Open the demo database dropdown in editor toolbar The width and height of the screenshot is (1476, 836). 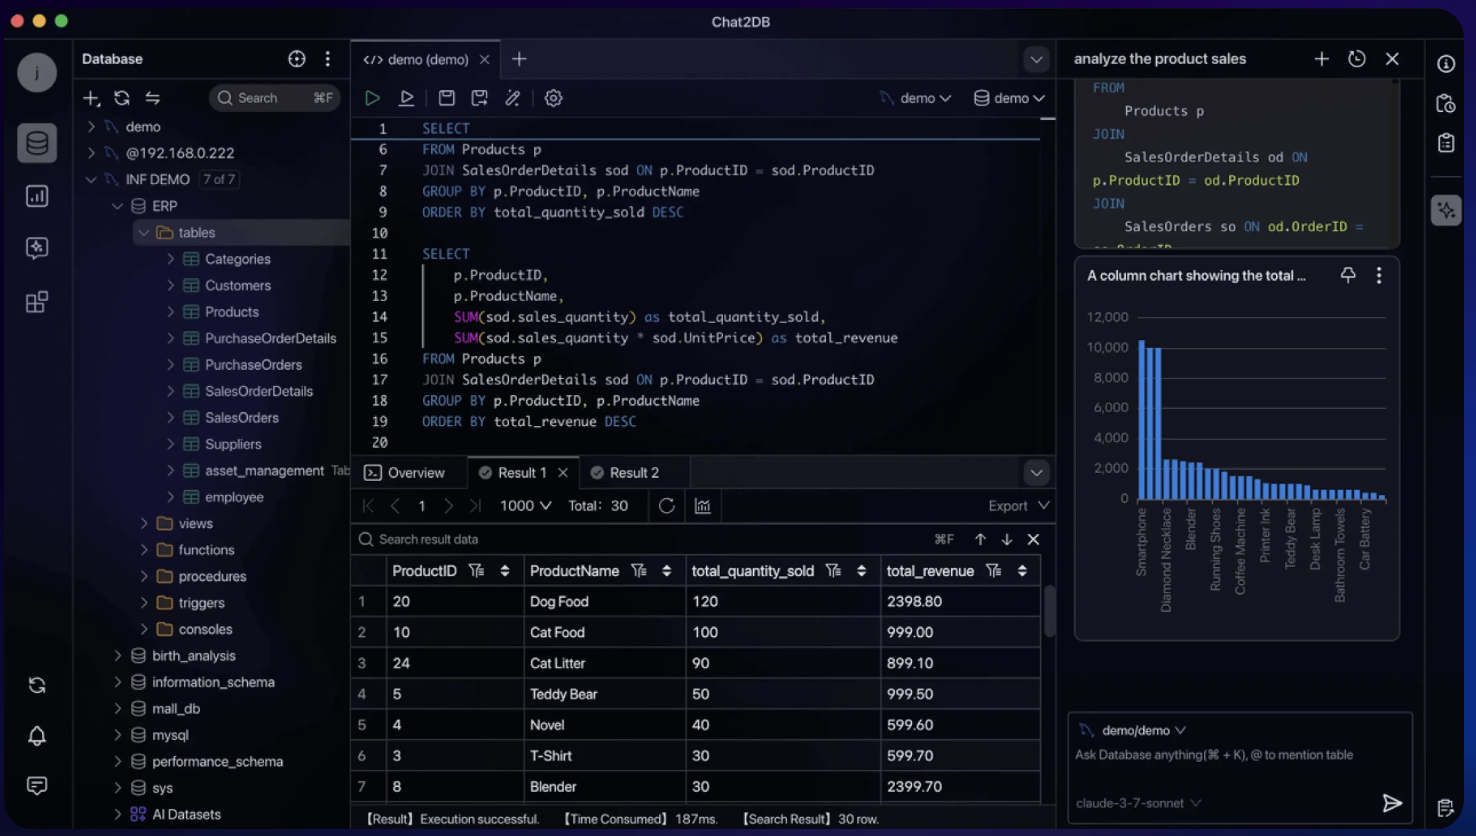coord(1009,98)
